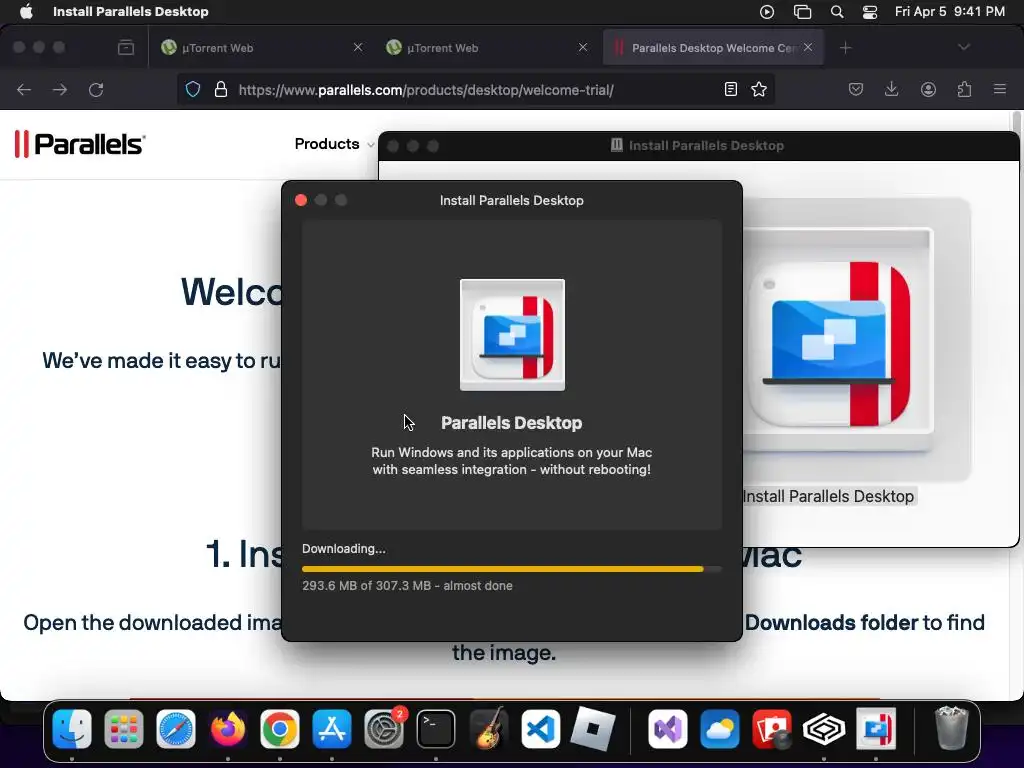Screen dimensions: 1024x768
Task: Open the Firefox downloads panel
Action: 891,89
